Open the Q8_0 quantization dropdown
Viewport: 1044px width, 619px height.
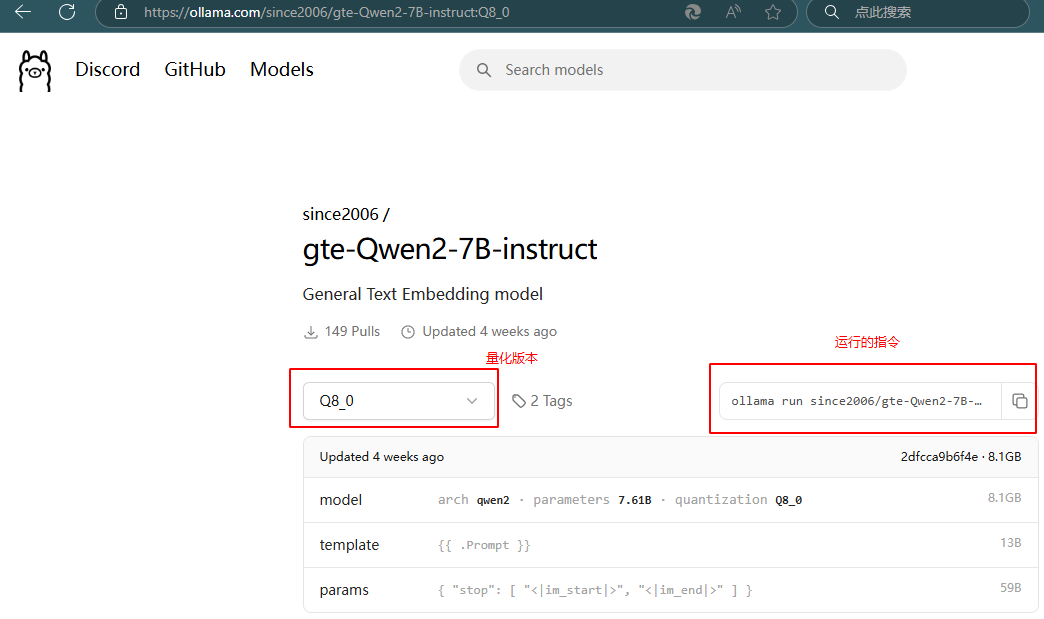click(399, 401)
